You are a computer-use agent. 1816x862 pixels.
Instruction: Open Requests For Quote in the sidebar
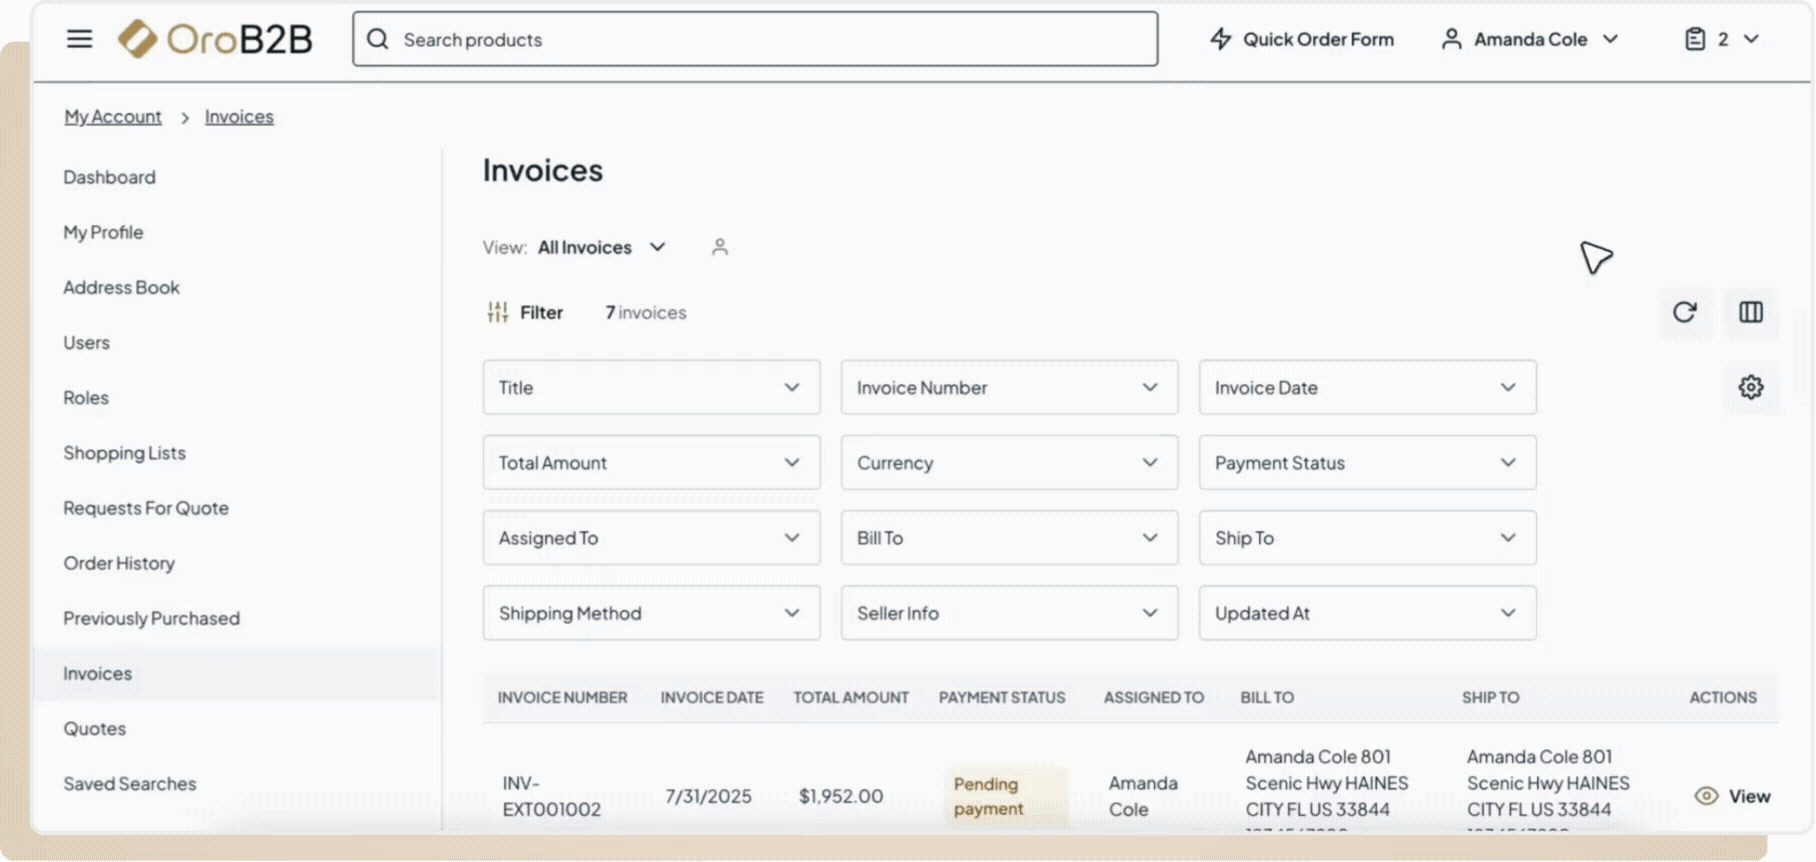tap(146, 508)
